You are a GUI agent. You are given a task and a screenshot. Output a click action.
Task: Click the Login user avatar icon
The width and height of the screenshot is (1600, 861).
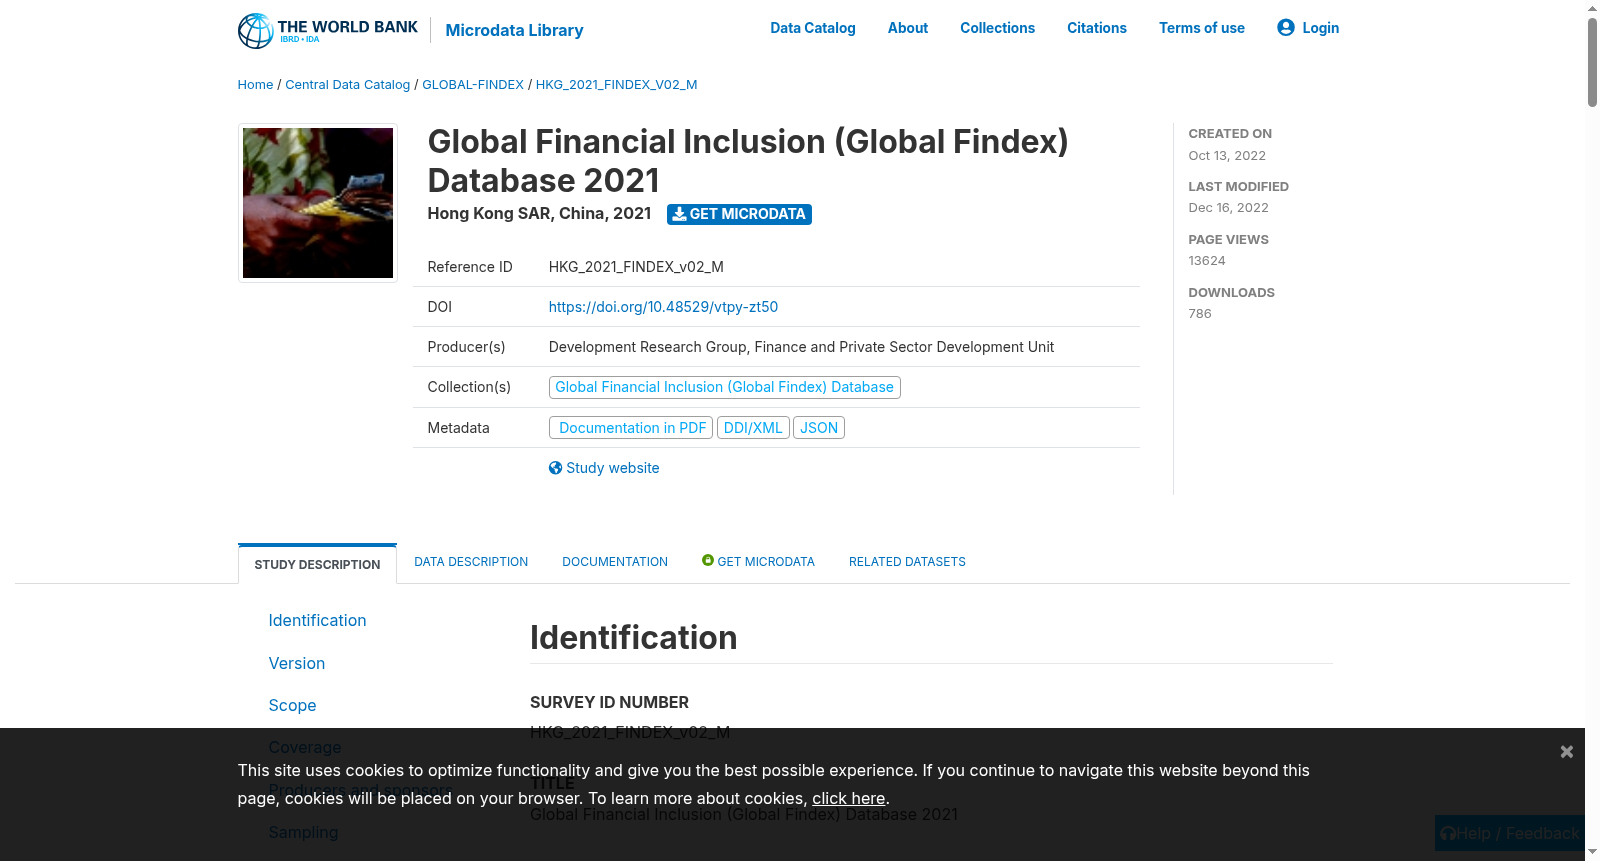coord(1286,28)
